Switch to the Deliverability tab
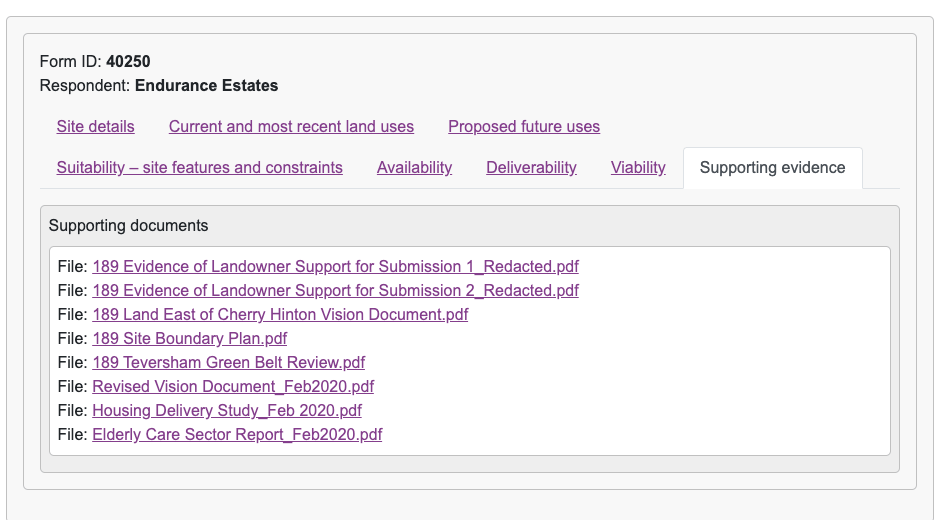 [x=531, y=168]
